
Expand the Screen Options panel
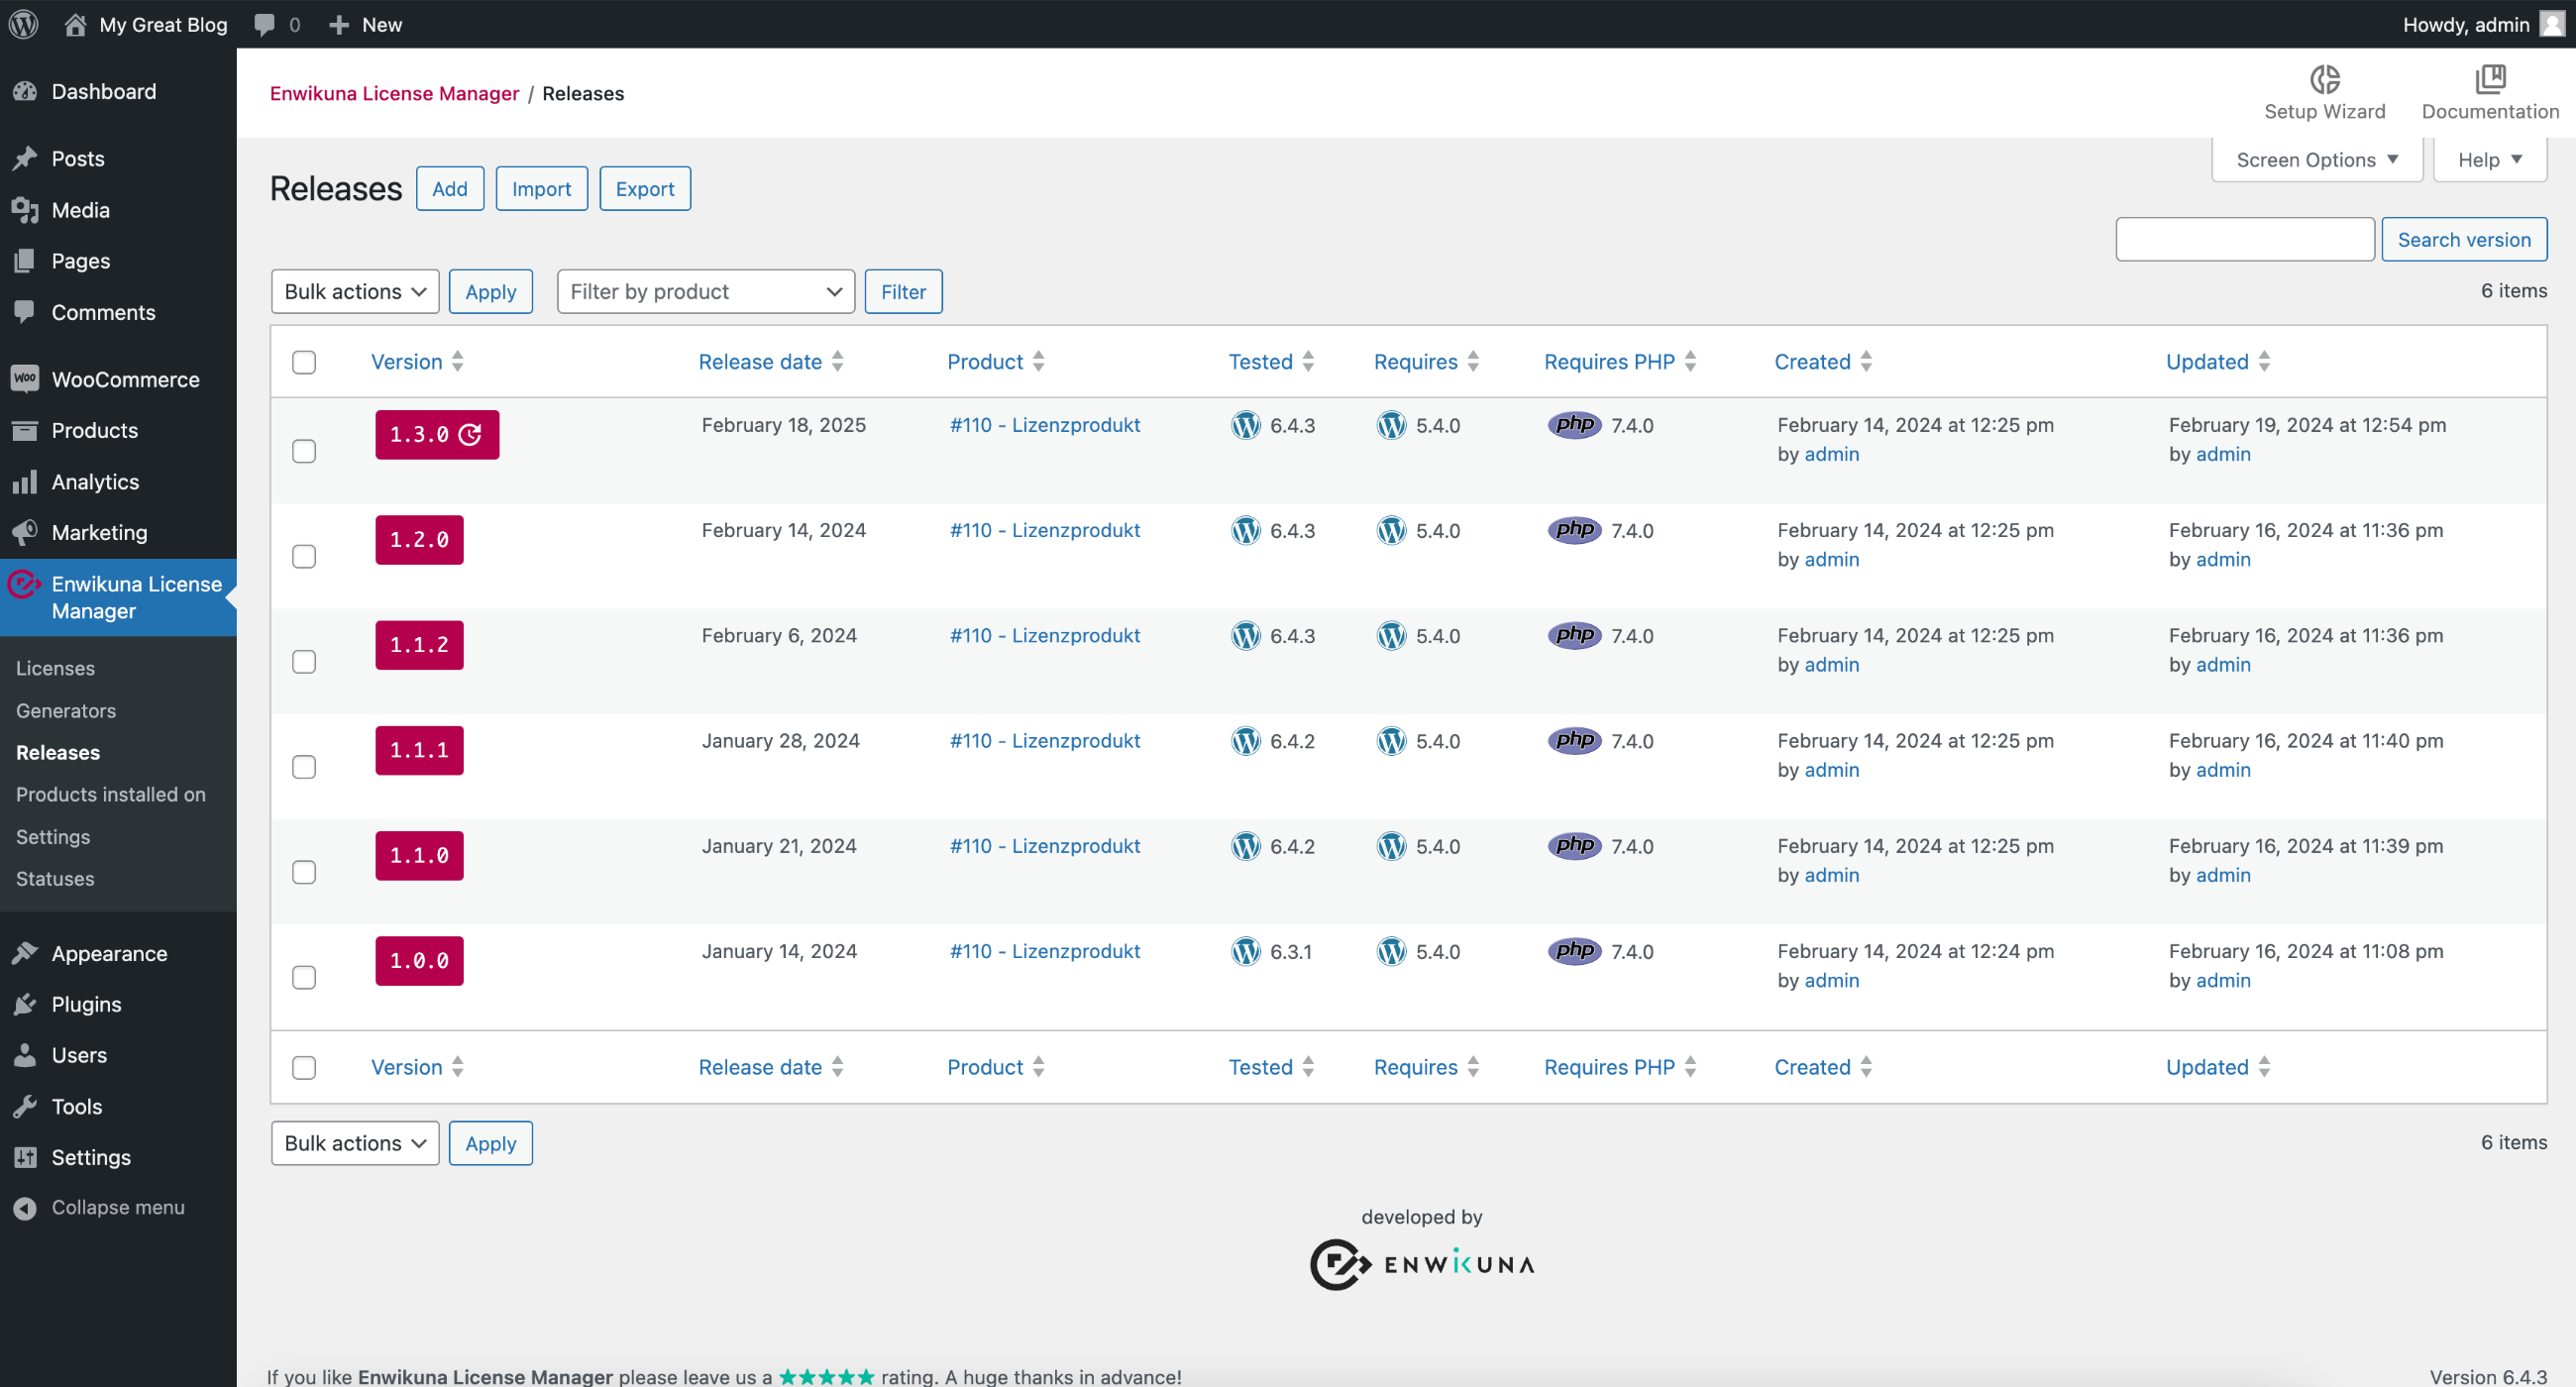click(2316, 160)
